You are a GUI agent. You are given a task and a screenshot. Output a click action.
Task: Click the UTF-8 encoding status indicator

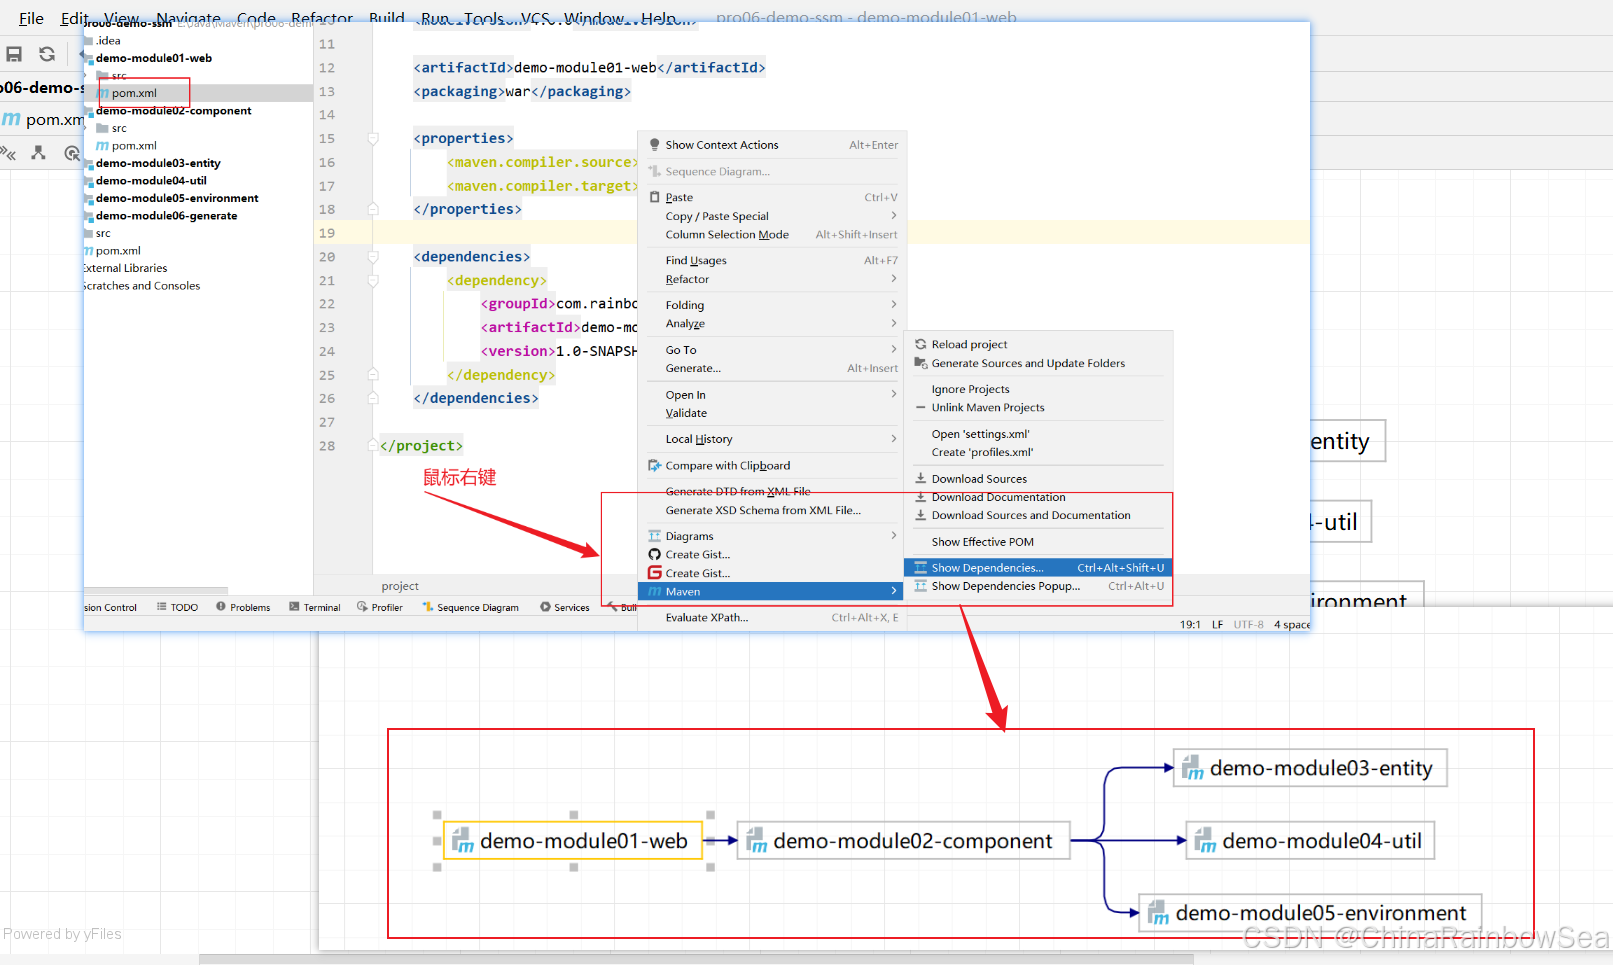[x=1248, y=625]
